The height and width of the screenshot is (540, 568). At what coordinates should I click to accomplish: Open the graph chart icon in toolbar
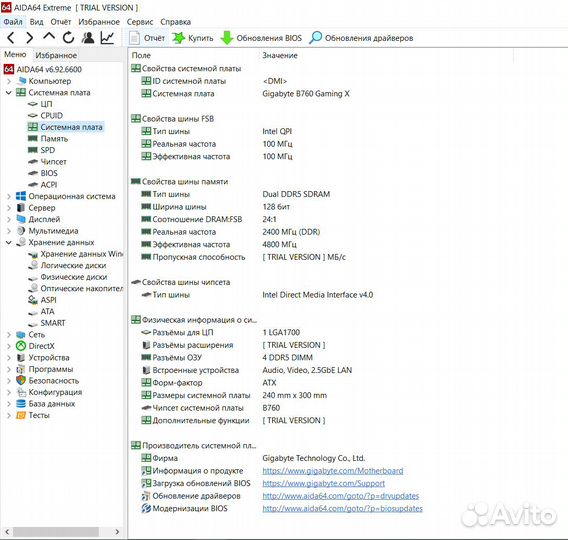pyautogui.click(x=107, y=38)
